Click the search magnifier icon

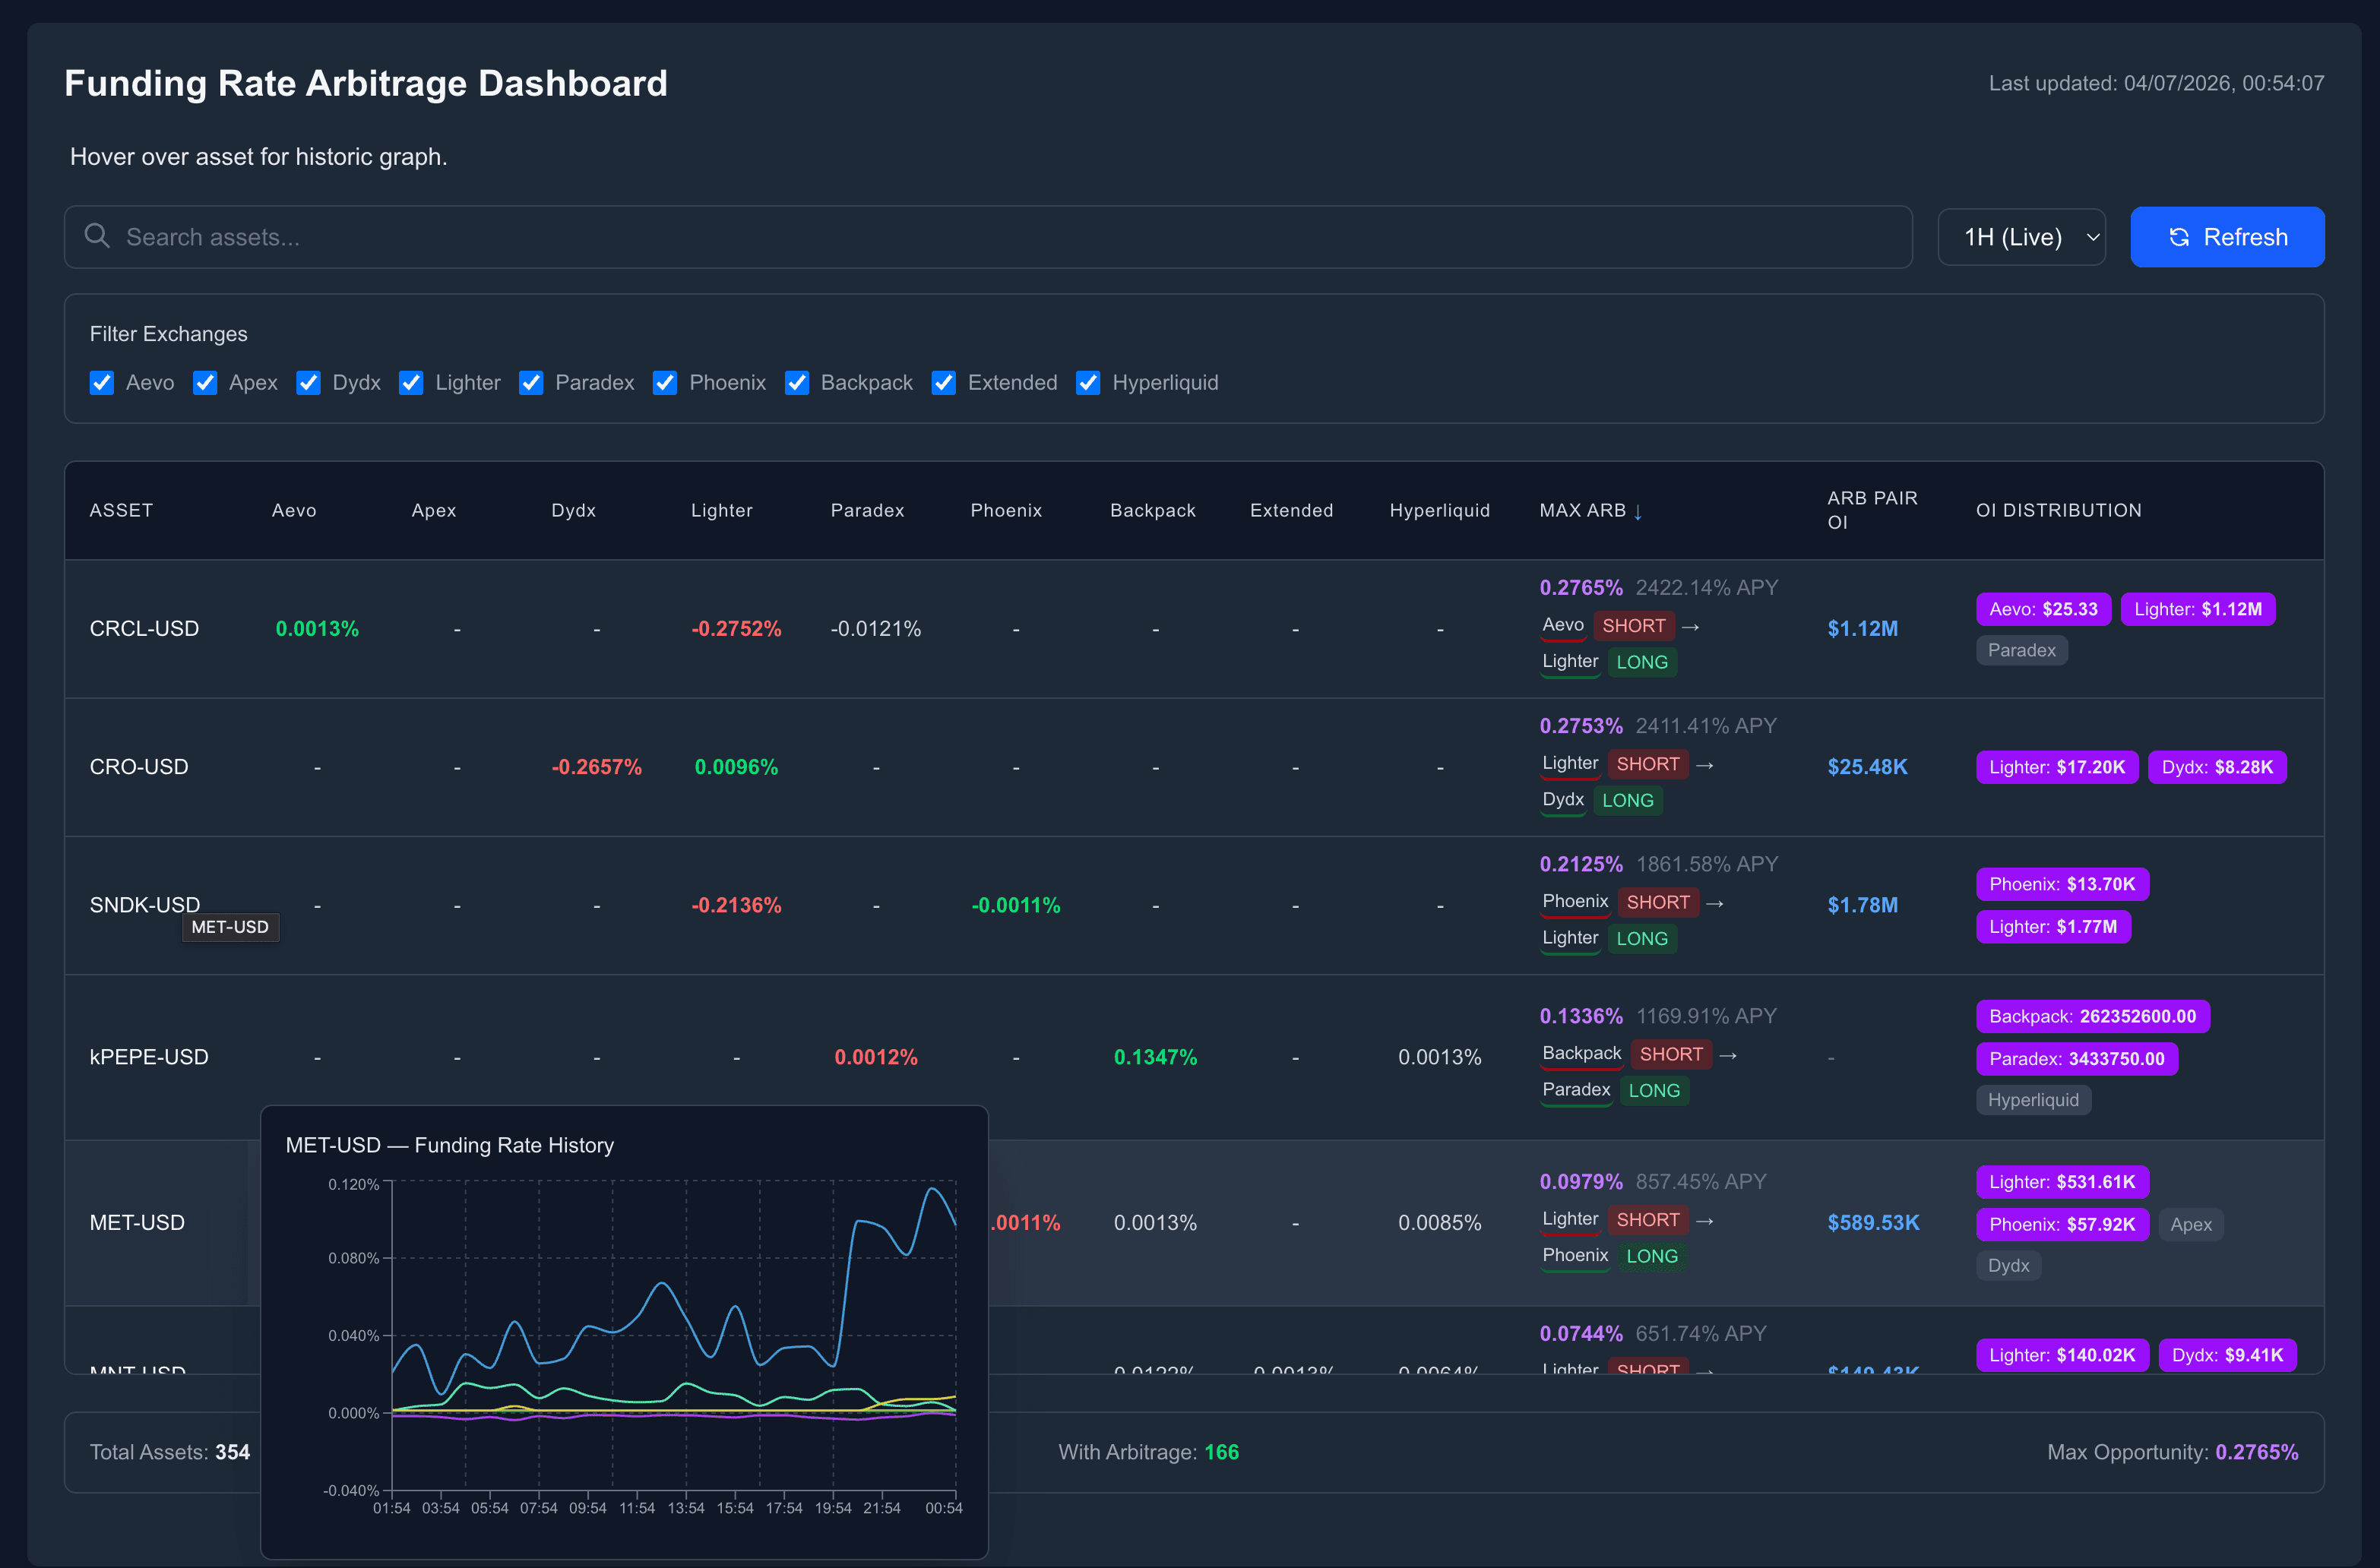97,236
